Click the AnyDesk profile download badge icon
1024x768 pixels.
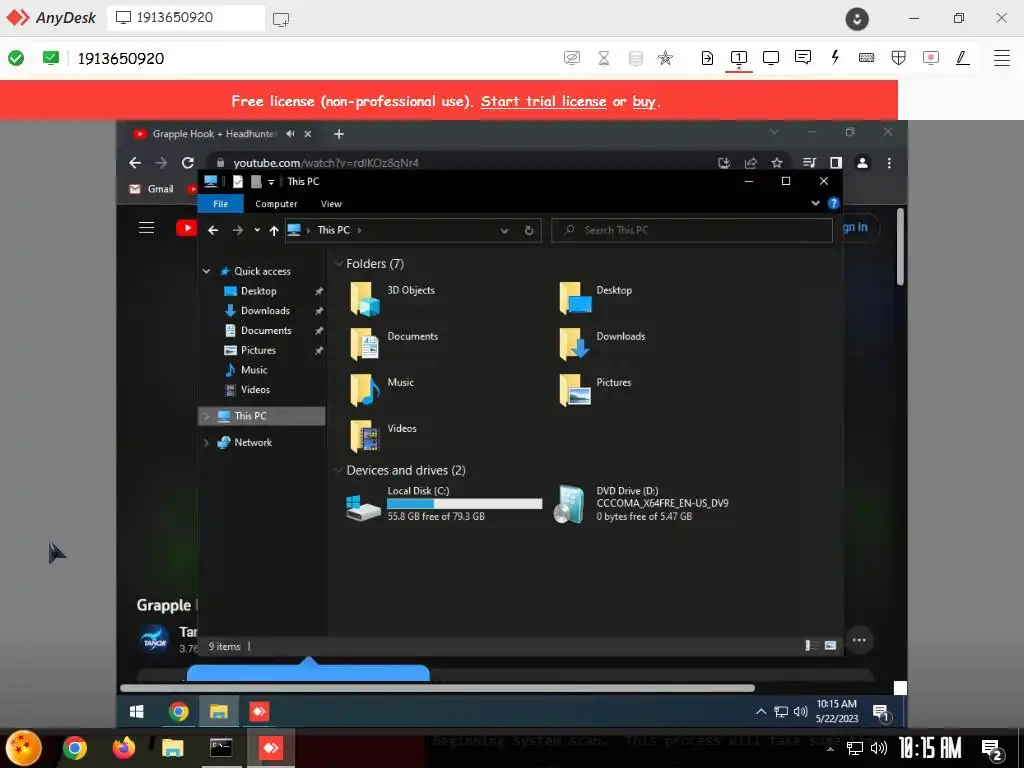coord(857,18)
